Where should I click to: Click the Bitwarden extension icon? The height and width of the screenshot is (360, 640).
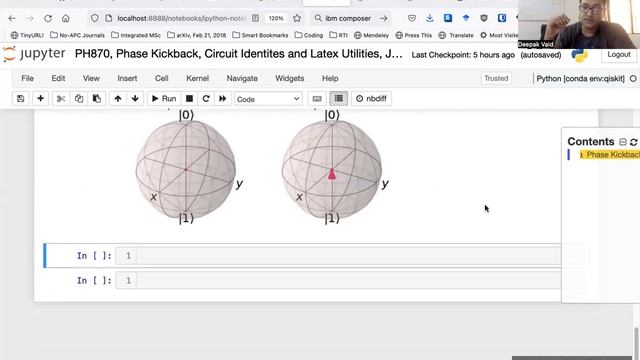click(x=502, y=18)
